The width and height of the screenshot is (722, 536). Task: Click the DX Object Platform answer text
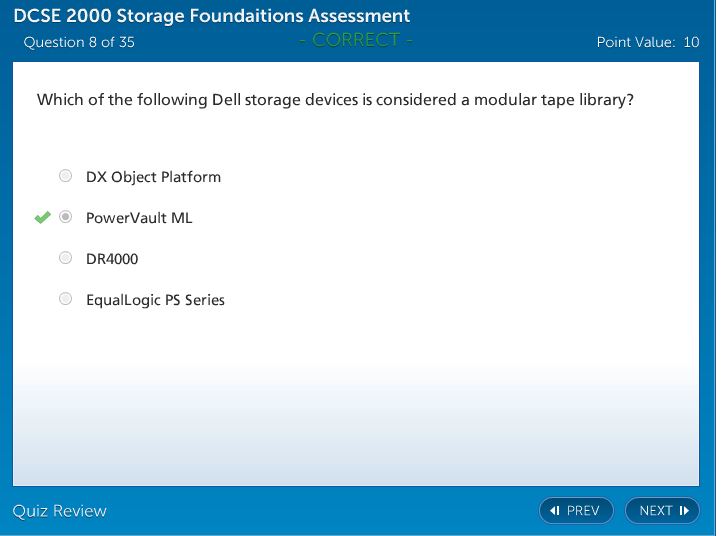click(153, 177)
